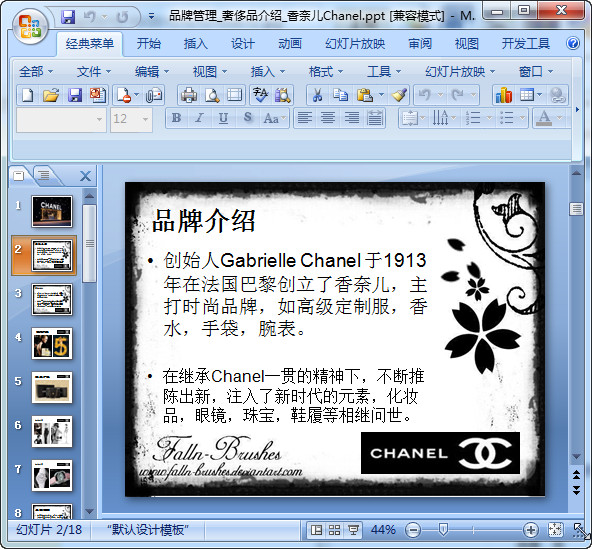Viewport: 592px width, 549px height.
Task: Select slide 1 Chanel thumbnail
Action: click(x=52, y=211)
